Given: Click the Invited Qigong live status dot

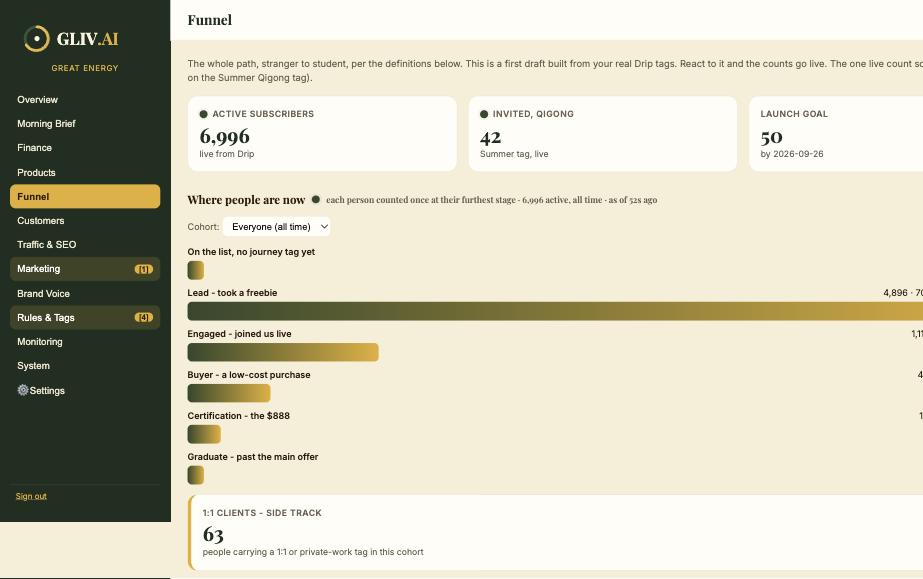Looking at the screenshot, I should tap(484, 114).
